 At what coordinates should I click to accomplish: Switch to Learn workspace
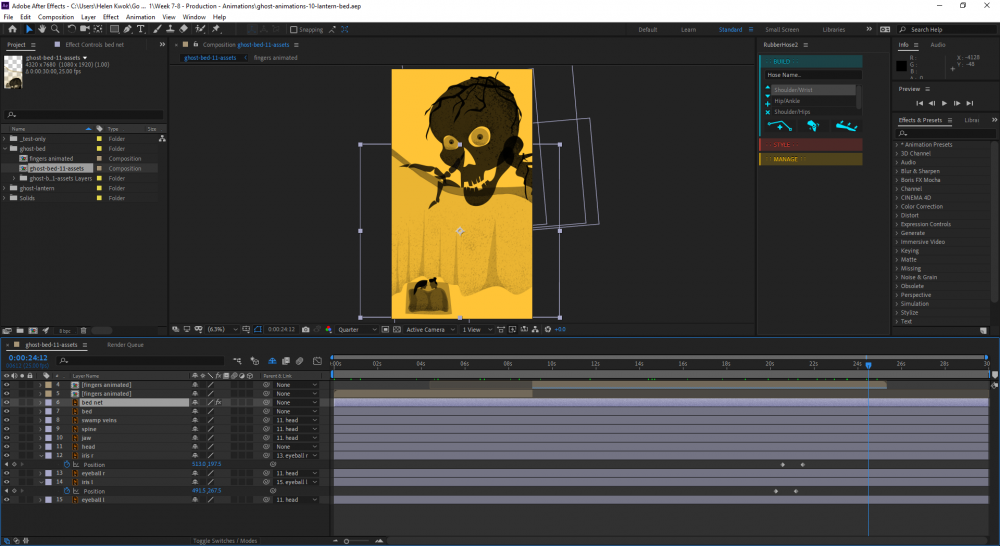tap(688, 29)
